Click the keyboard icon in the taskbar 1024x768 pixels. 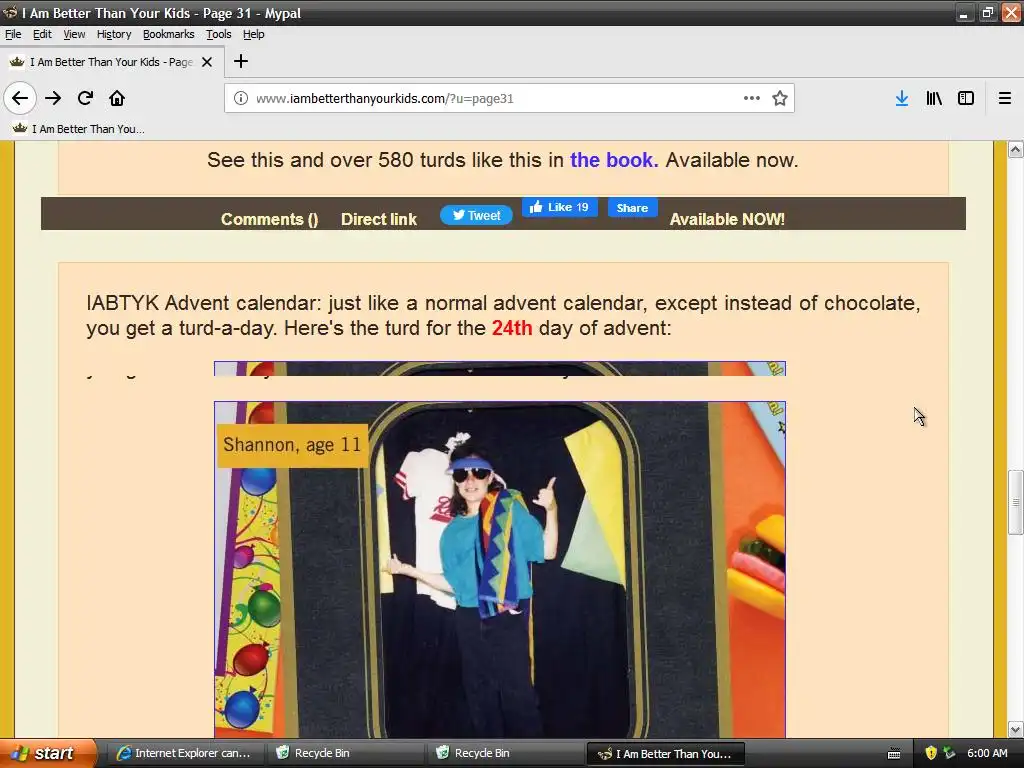[x=894, y=754]
